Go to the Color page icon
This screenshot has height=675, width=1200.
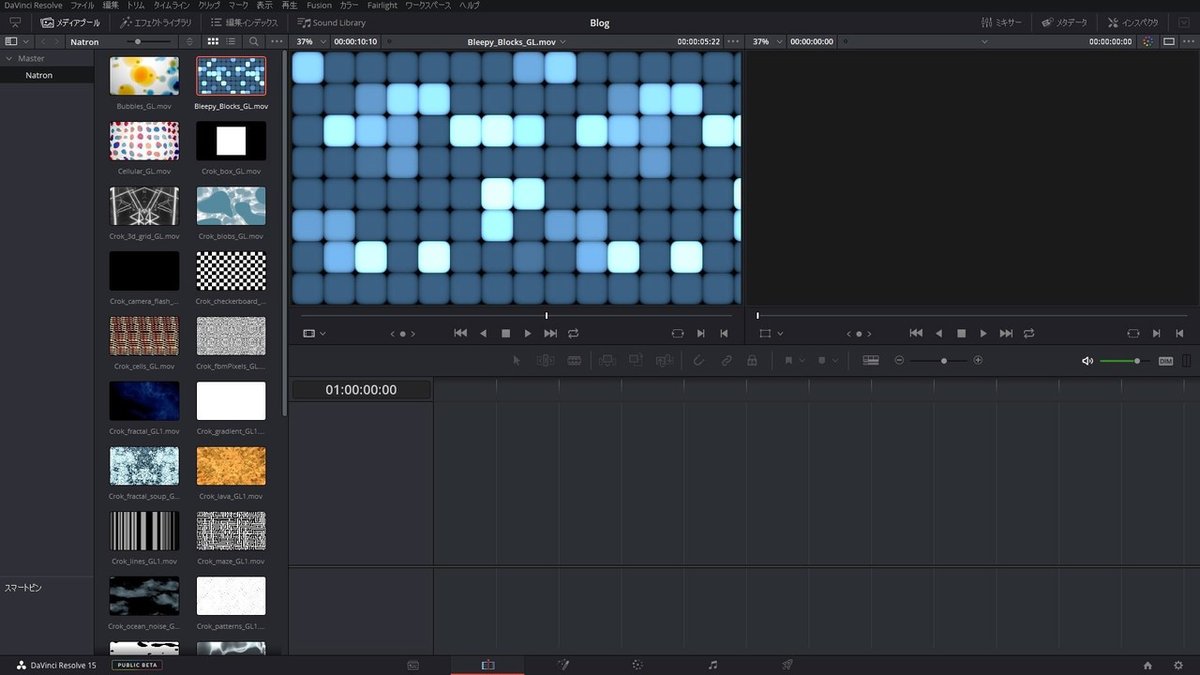(x=637, y=665)
